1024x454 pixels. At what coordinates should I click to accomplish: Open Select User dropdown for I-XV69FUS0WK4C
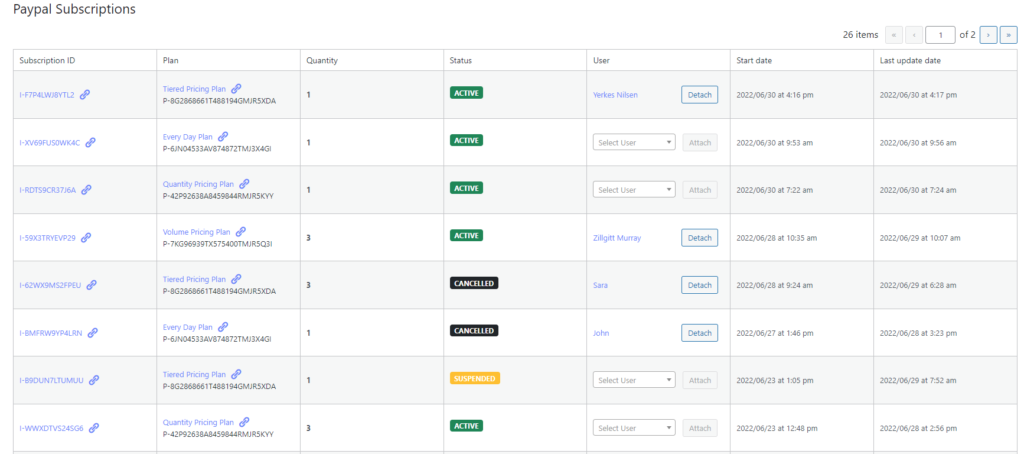[x=634, y=142]
